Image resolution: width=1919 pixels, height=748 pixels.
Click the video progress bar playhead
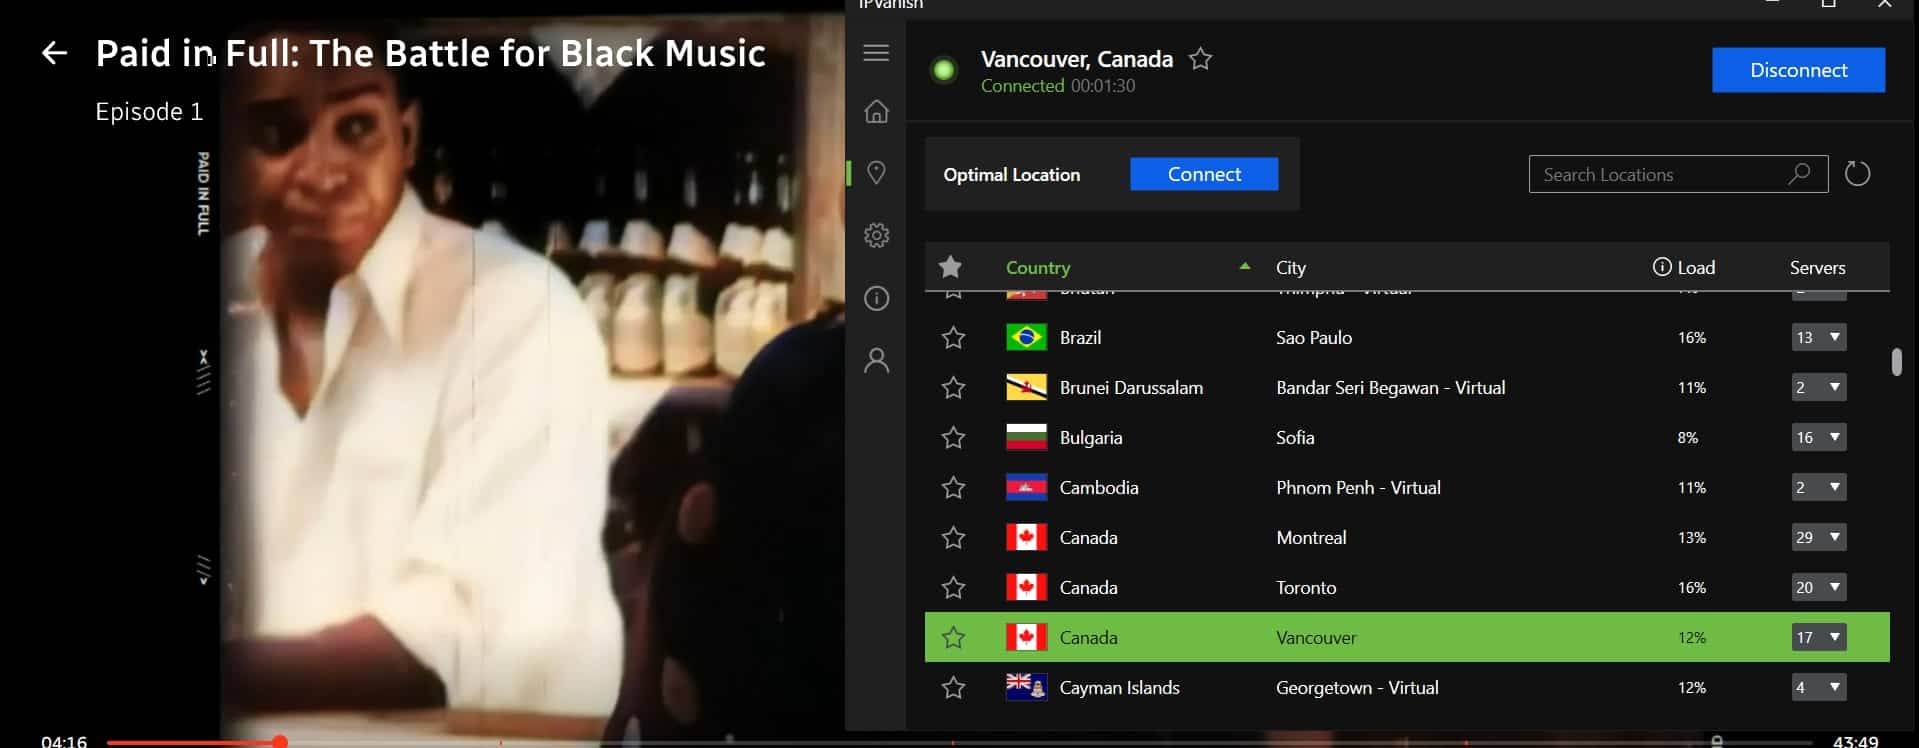point(280,741)
